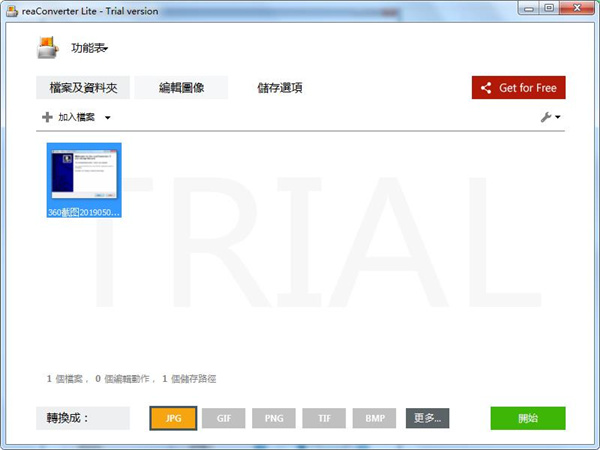Click the plus icon to add files
The image size is (600, 450).
click(x=47, y=117)
